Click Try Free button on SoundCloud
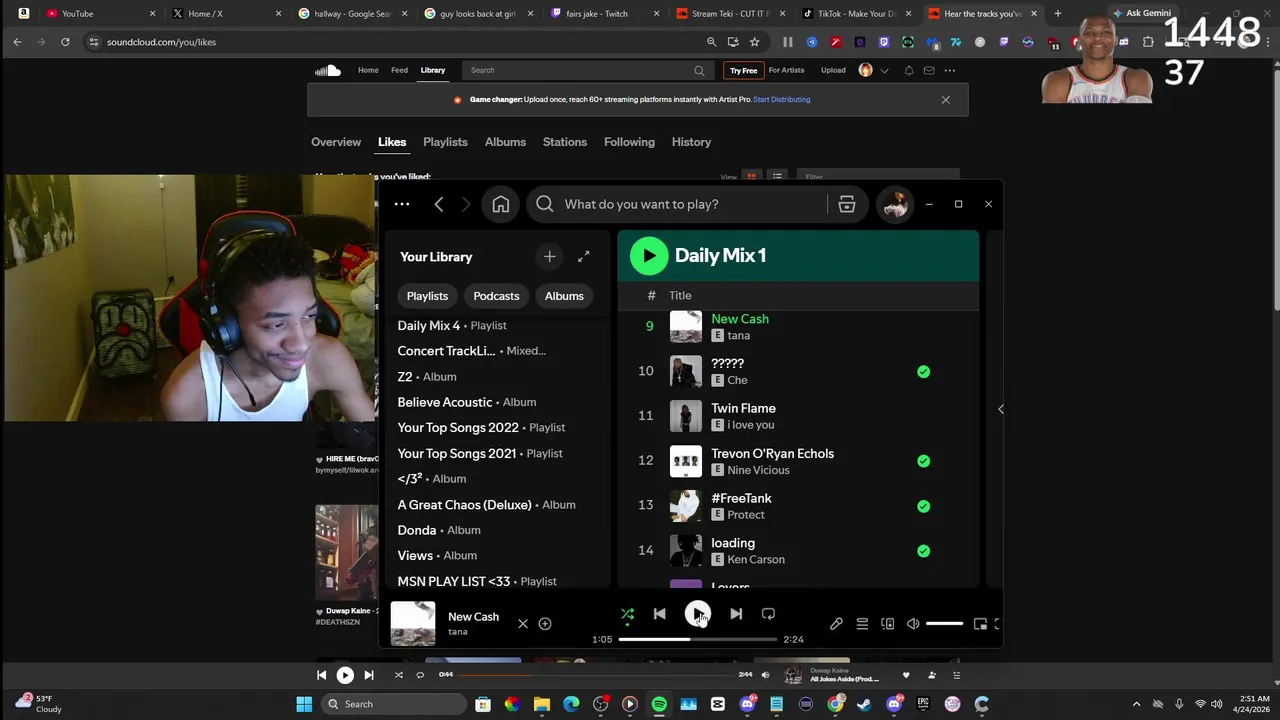 pos(743,70)
